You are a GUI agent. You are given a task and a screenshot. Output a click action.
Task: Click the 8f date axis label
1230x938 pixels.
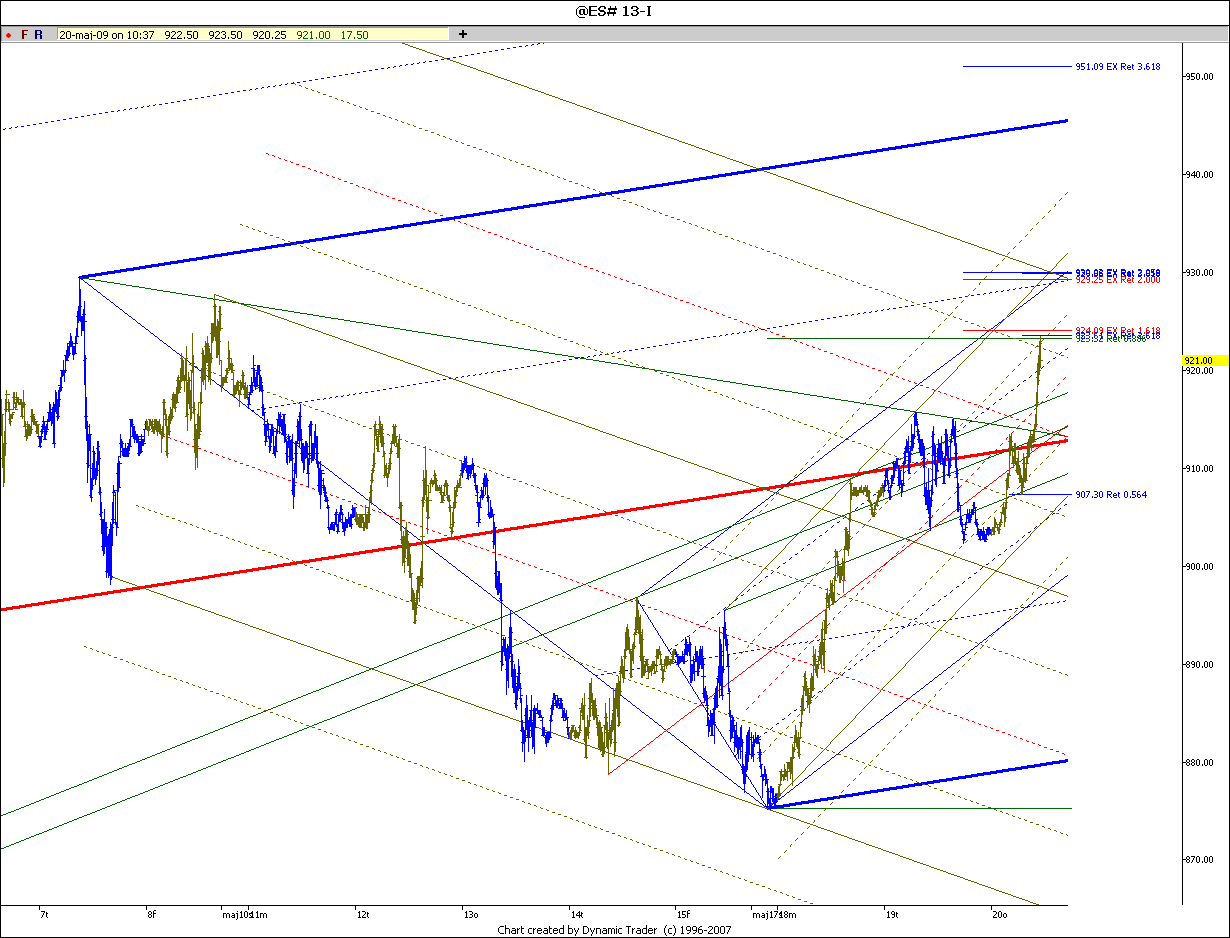[x=151, y=914]
